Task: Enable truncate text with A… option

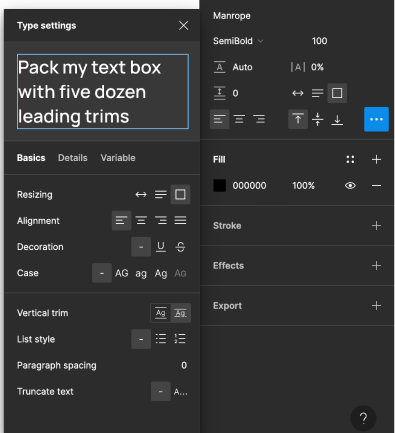Action: pyautogui.click(x=180, y=392)
